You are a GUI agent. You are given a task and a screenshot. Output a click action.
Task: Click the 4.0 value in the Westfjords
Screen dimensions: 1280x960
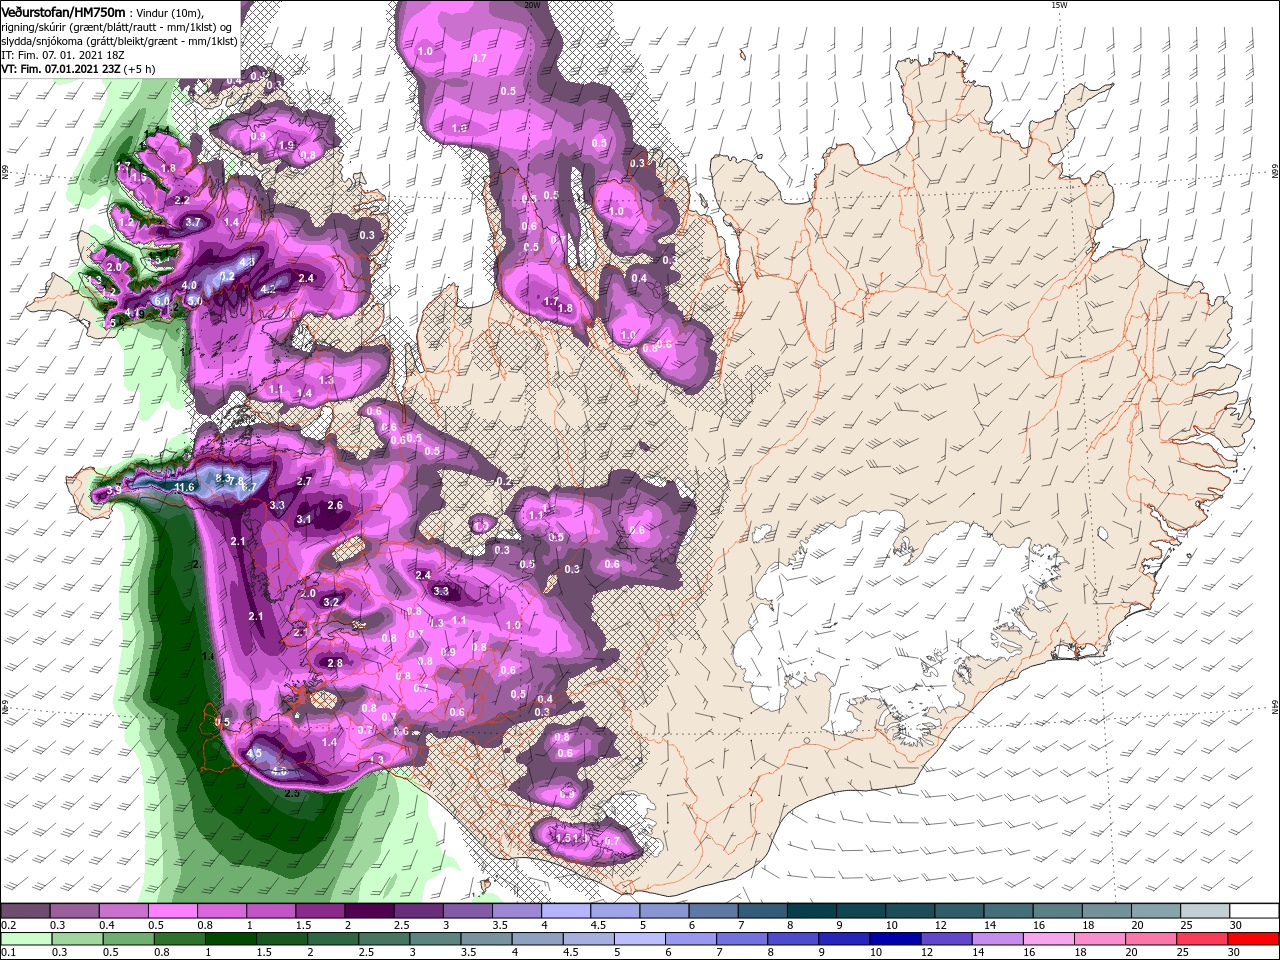point(189,285)
